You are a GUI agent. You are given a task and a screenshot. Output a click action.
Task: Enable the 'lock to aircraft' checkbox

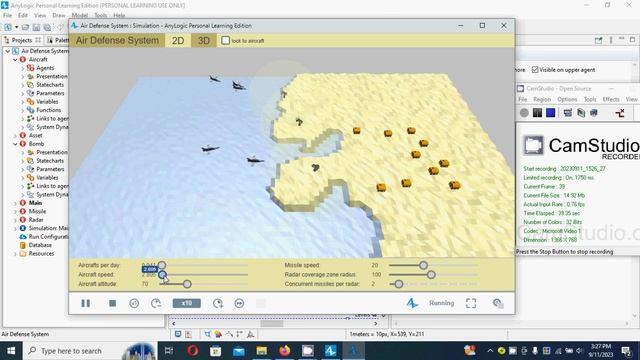click(x=225, y=40)
